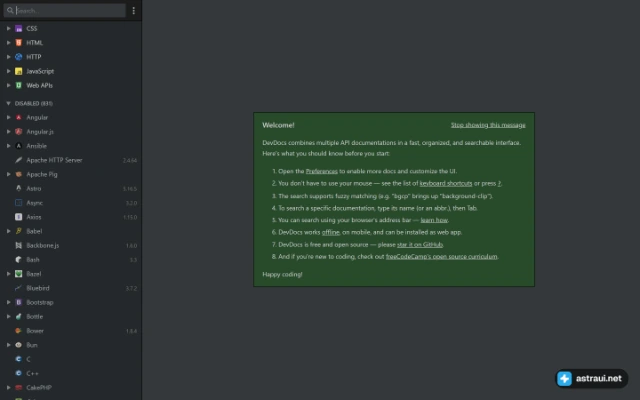This screenshot has width=640, height=400.
Task: Click the Astro icon
Action: (18, 189)
